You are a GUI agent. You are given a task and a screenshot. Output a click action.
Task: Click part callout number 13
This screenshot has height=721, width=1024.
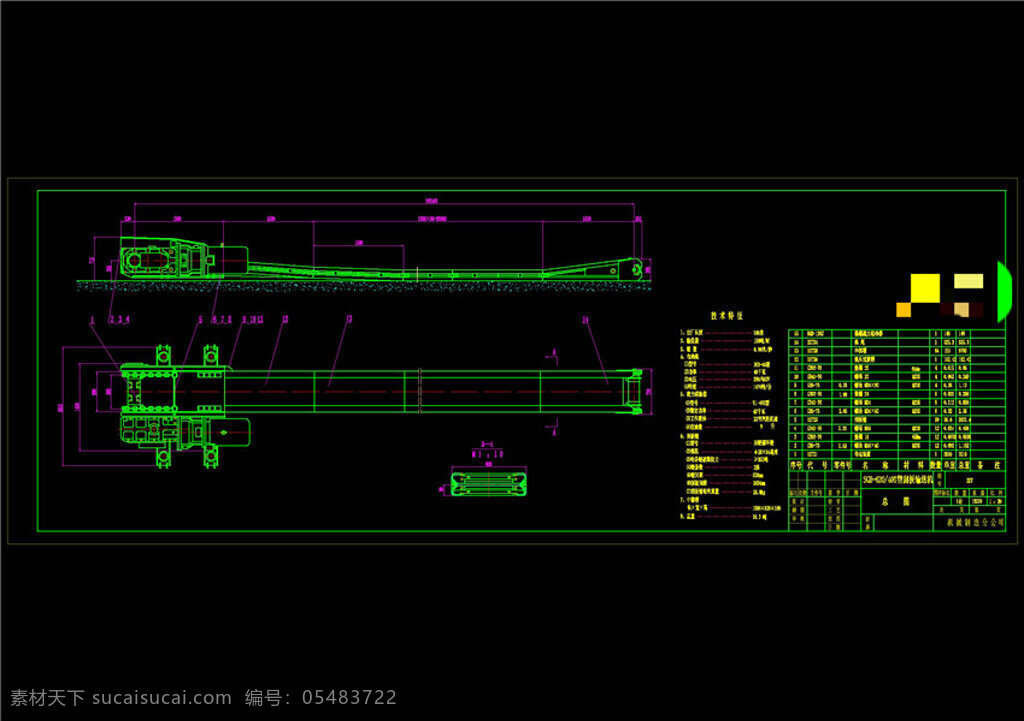point(349,319)
